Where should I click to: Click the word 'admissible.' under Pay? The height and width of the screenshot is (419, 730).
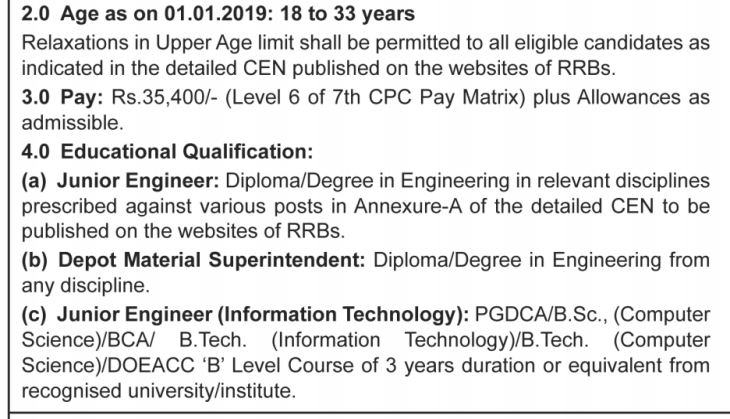[73, 123]
